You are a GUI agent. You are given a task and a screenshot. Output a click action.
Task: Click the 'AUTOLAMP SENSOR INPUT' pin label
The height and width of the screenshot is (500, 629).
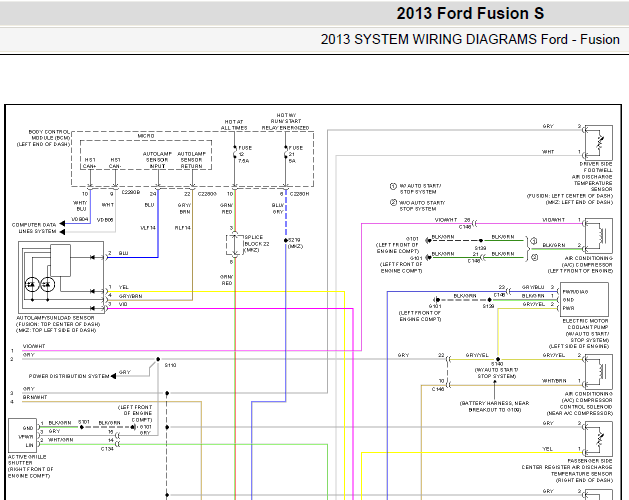coord(157,160)
